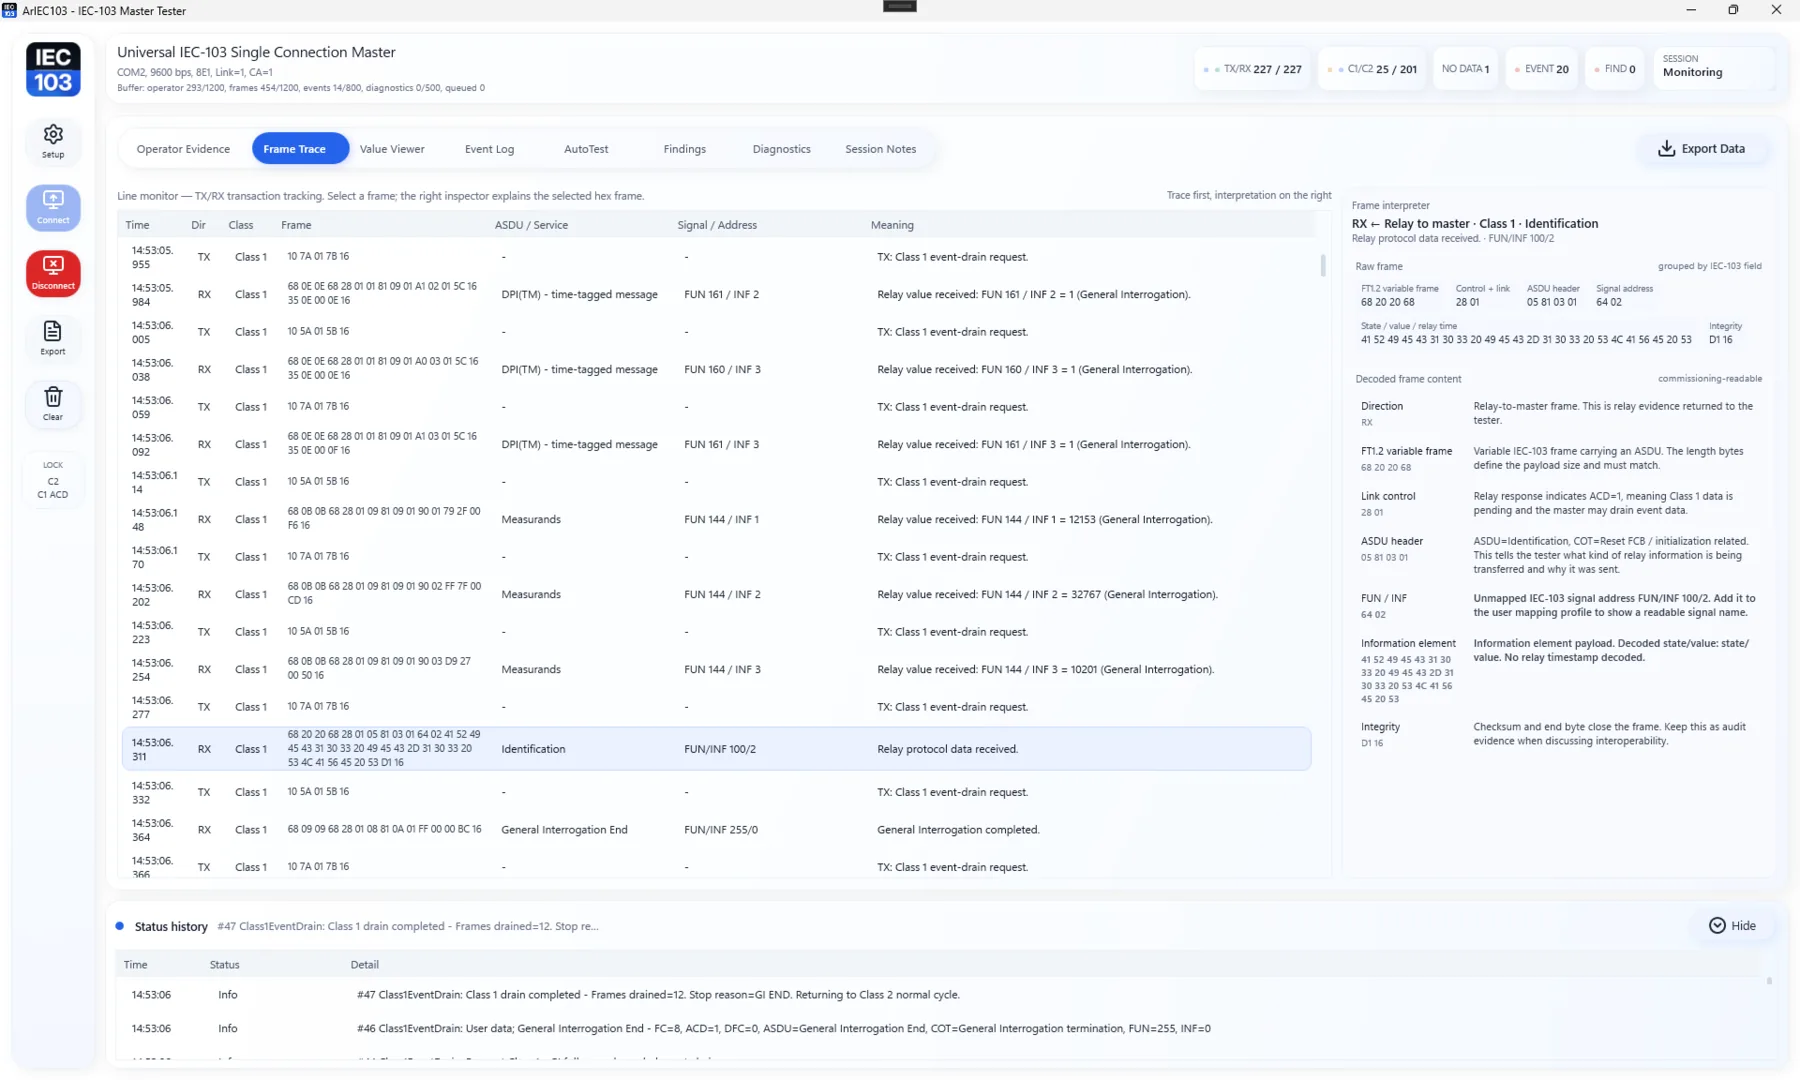The height and width of the screenshot is (1080, 1800).
Task: Select the FUN 144 / INF 2 row
Action: tap(716, 594)
